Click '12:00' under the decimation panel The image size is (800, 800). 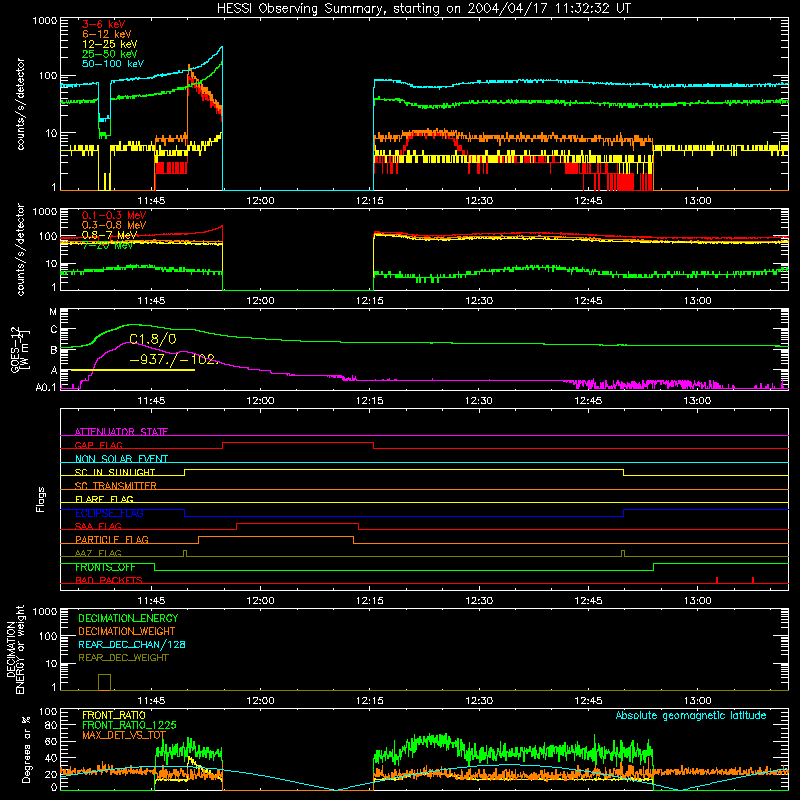[x=260, y=701]
